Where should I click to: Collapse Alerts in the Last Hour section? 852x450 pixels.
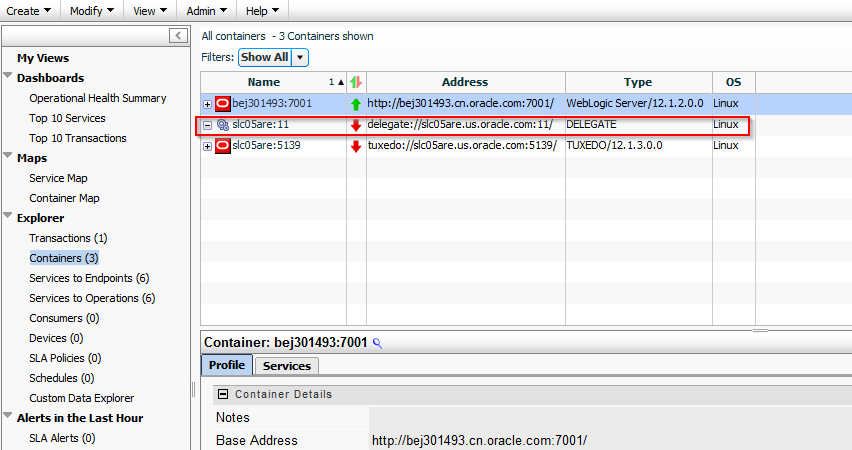point(8,415)
